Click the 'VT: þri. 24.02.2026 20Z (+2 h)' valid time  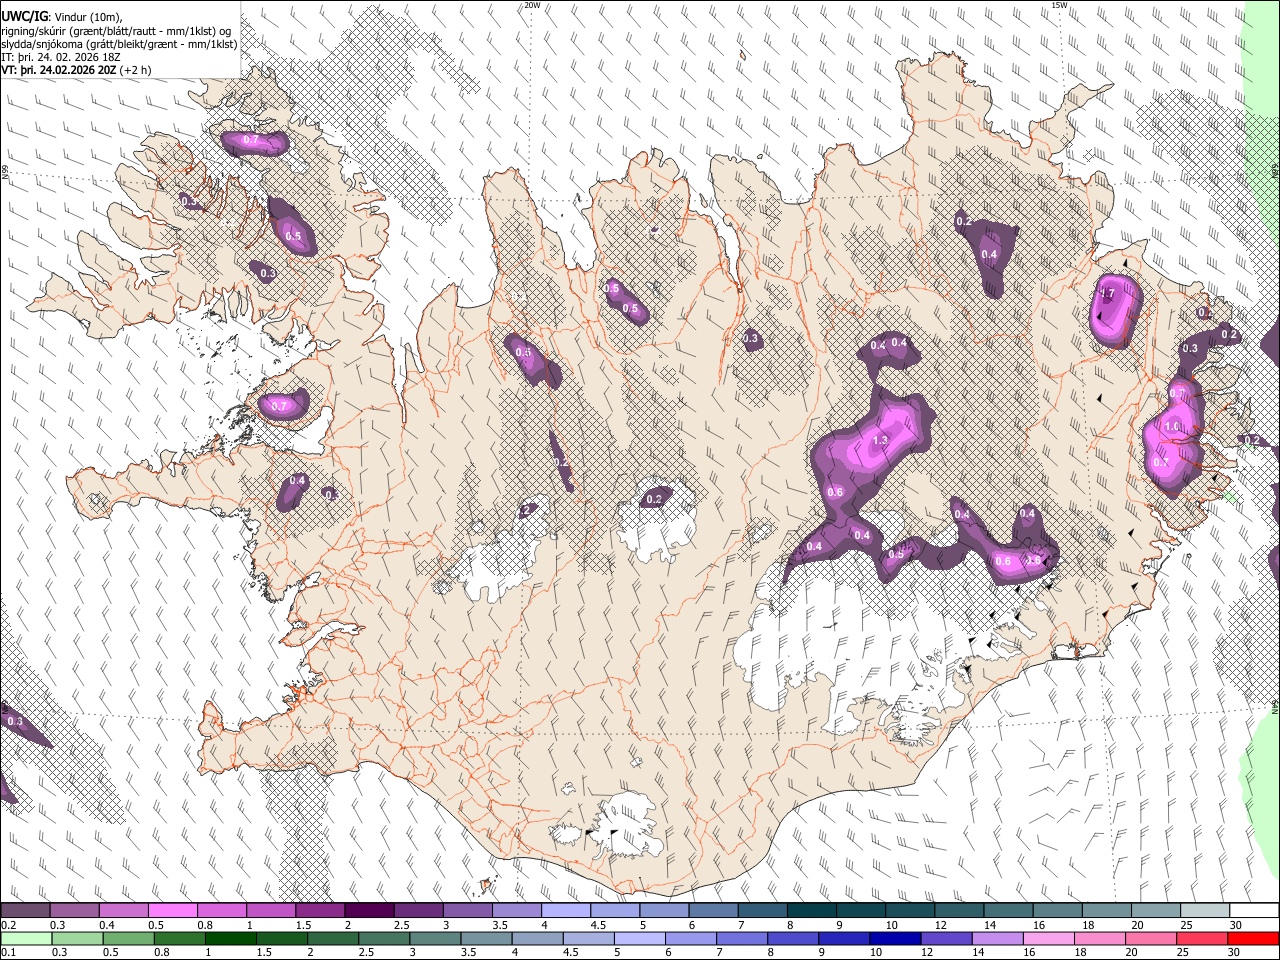(x=77, y=70)
